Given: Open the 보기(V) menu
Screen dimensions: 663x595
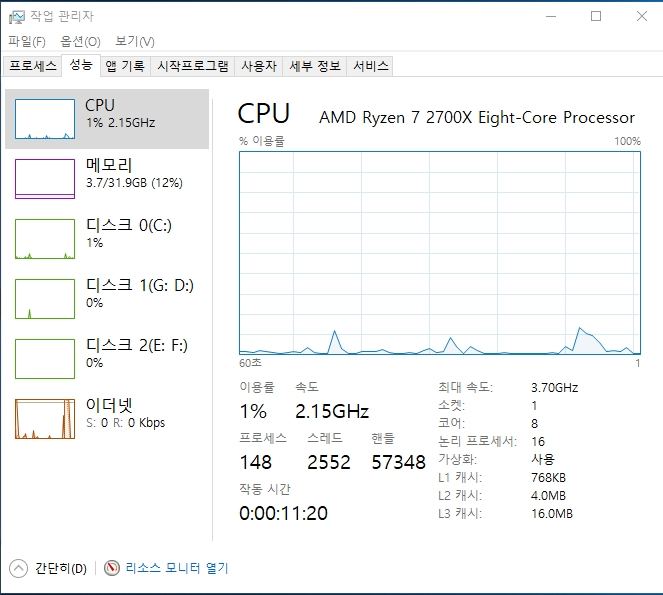Looking at the screenshot, I should 134,41.
